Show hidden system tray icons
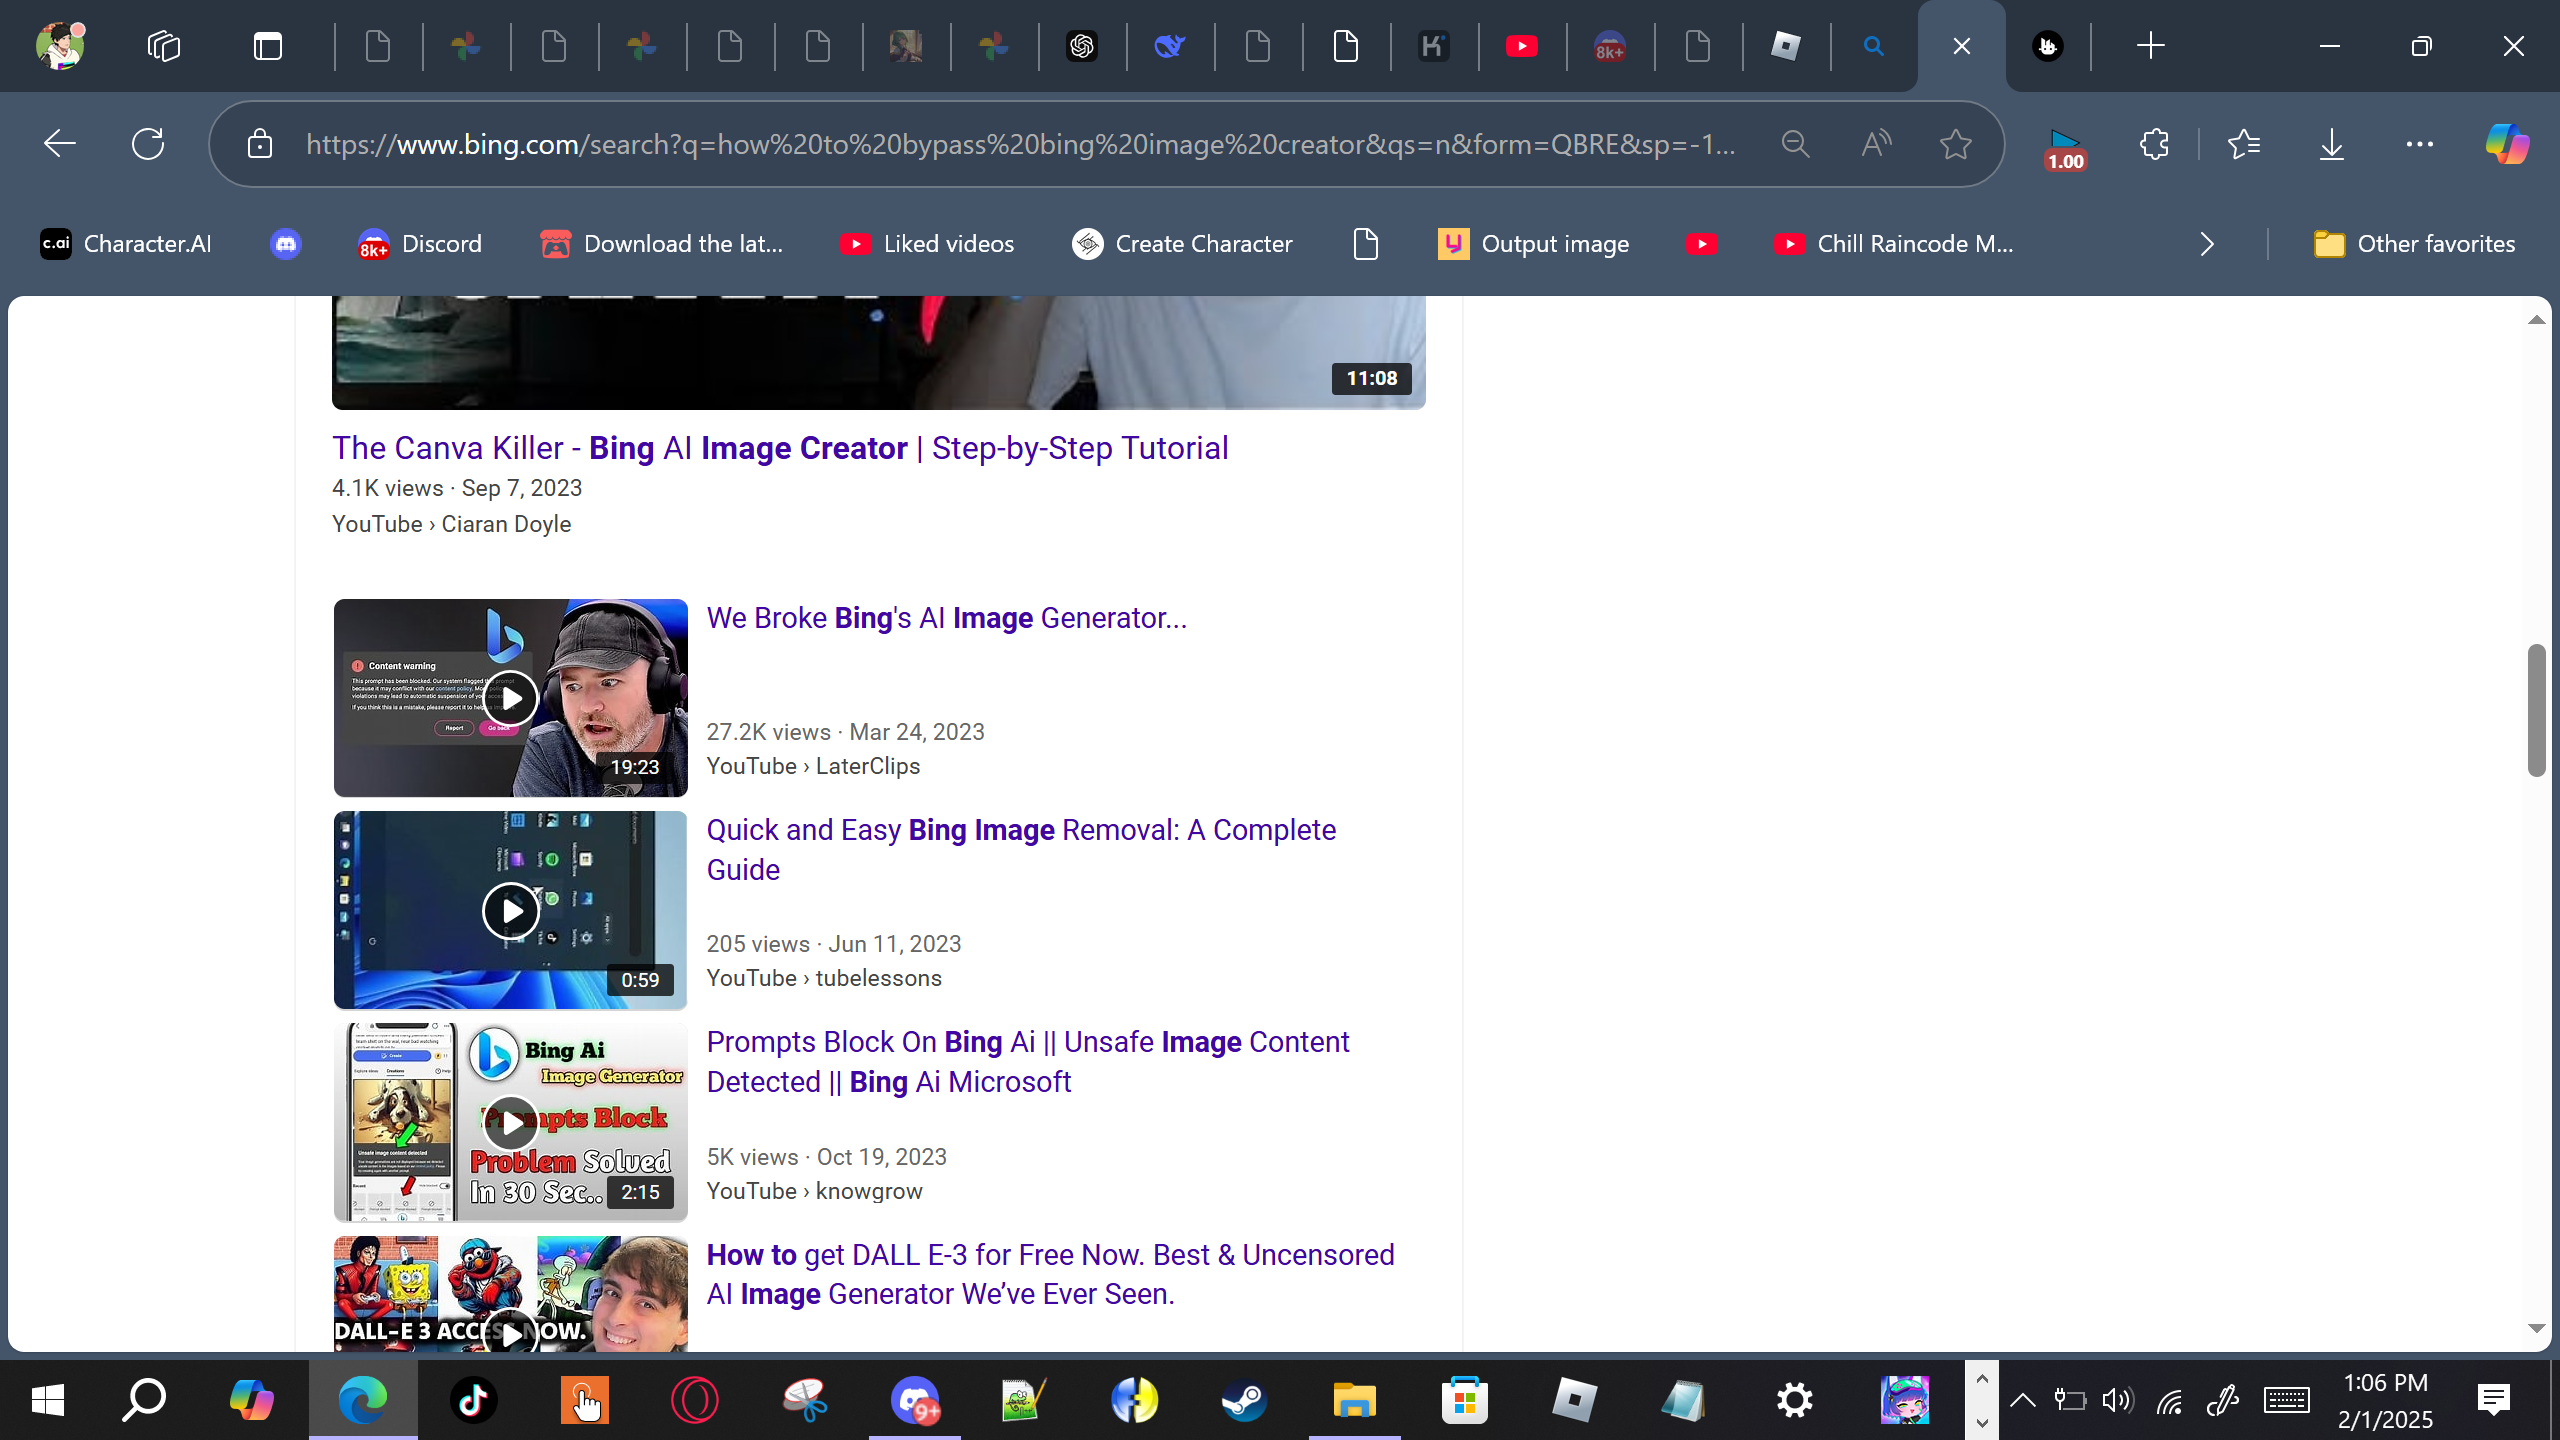Screen dimensions: 2560x1440 coord(2022,1400)
